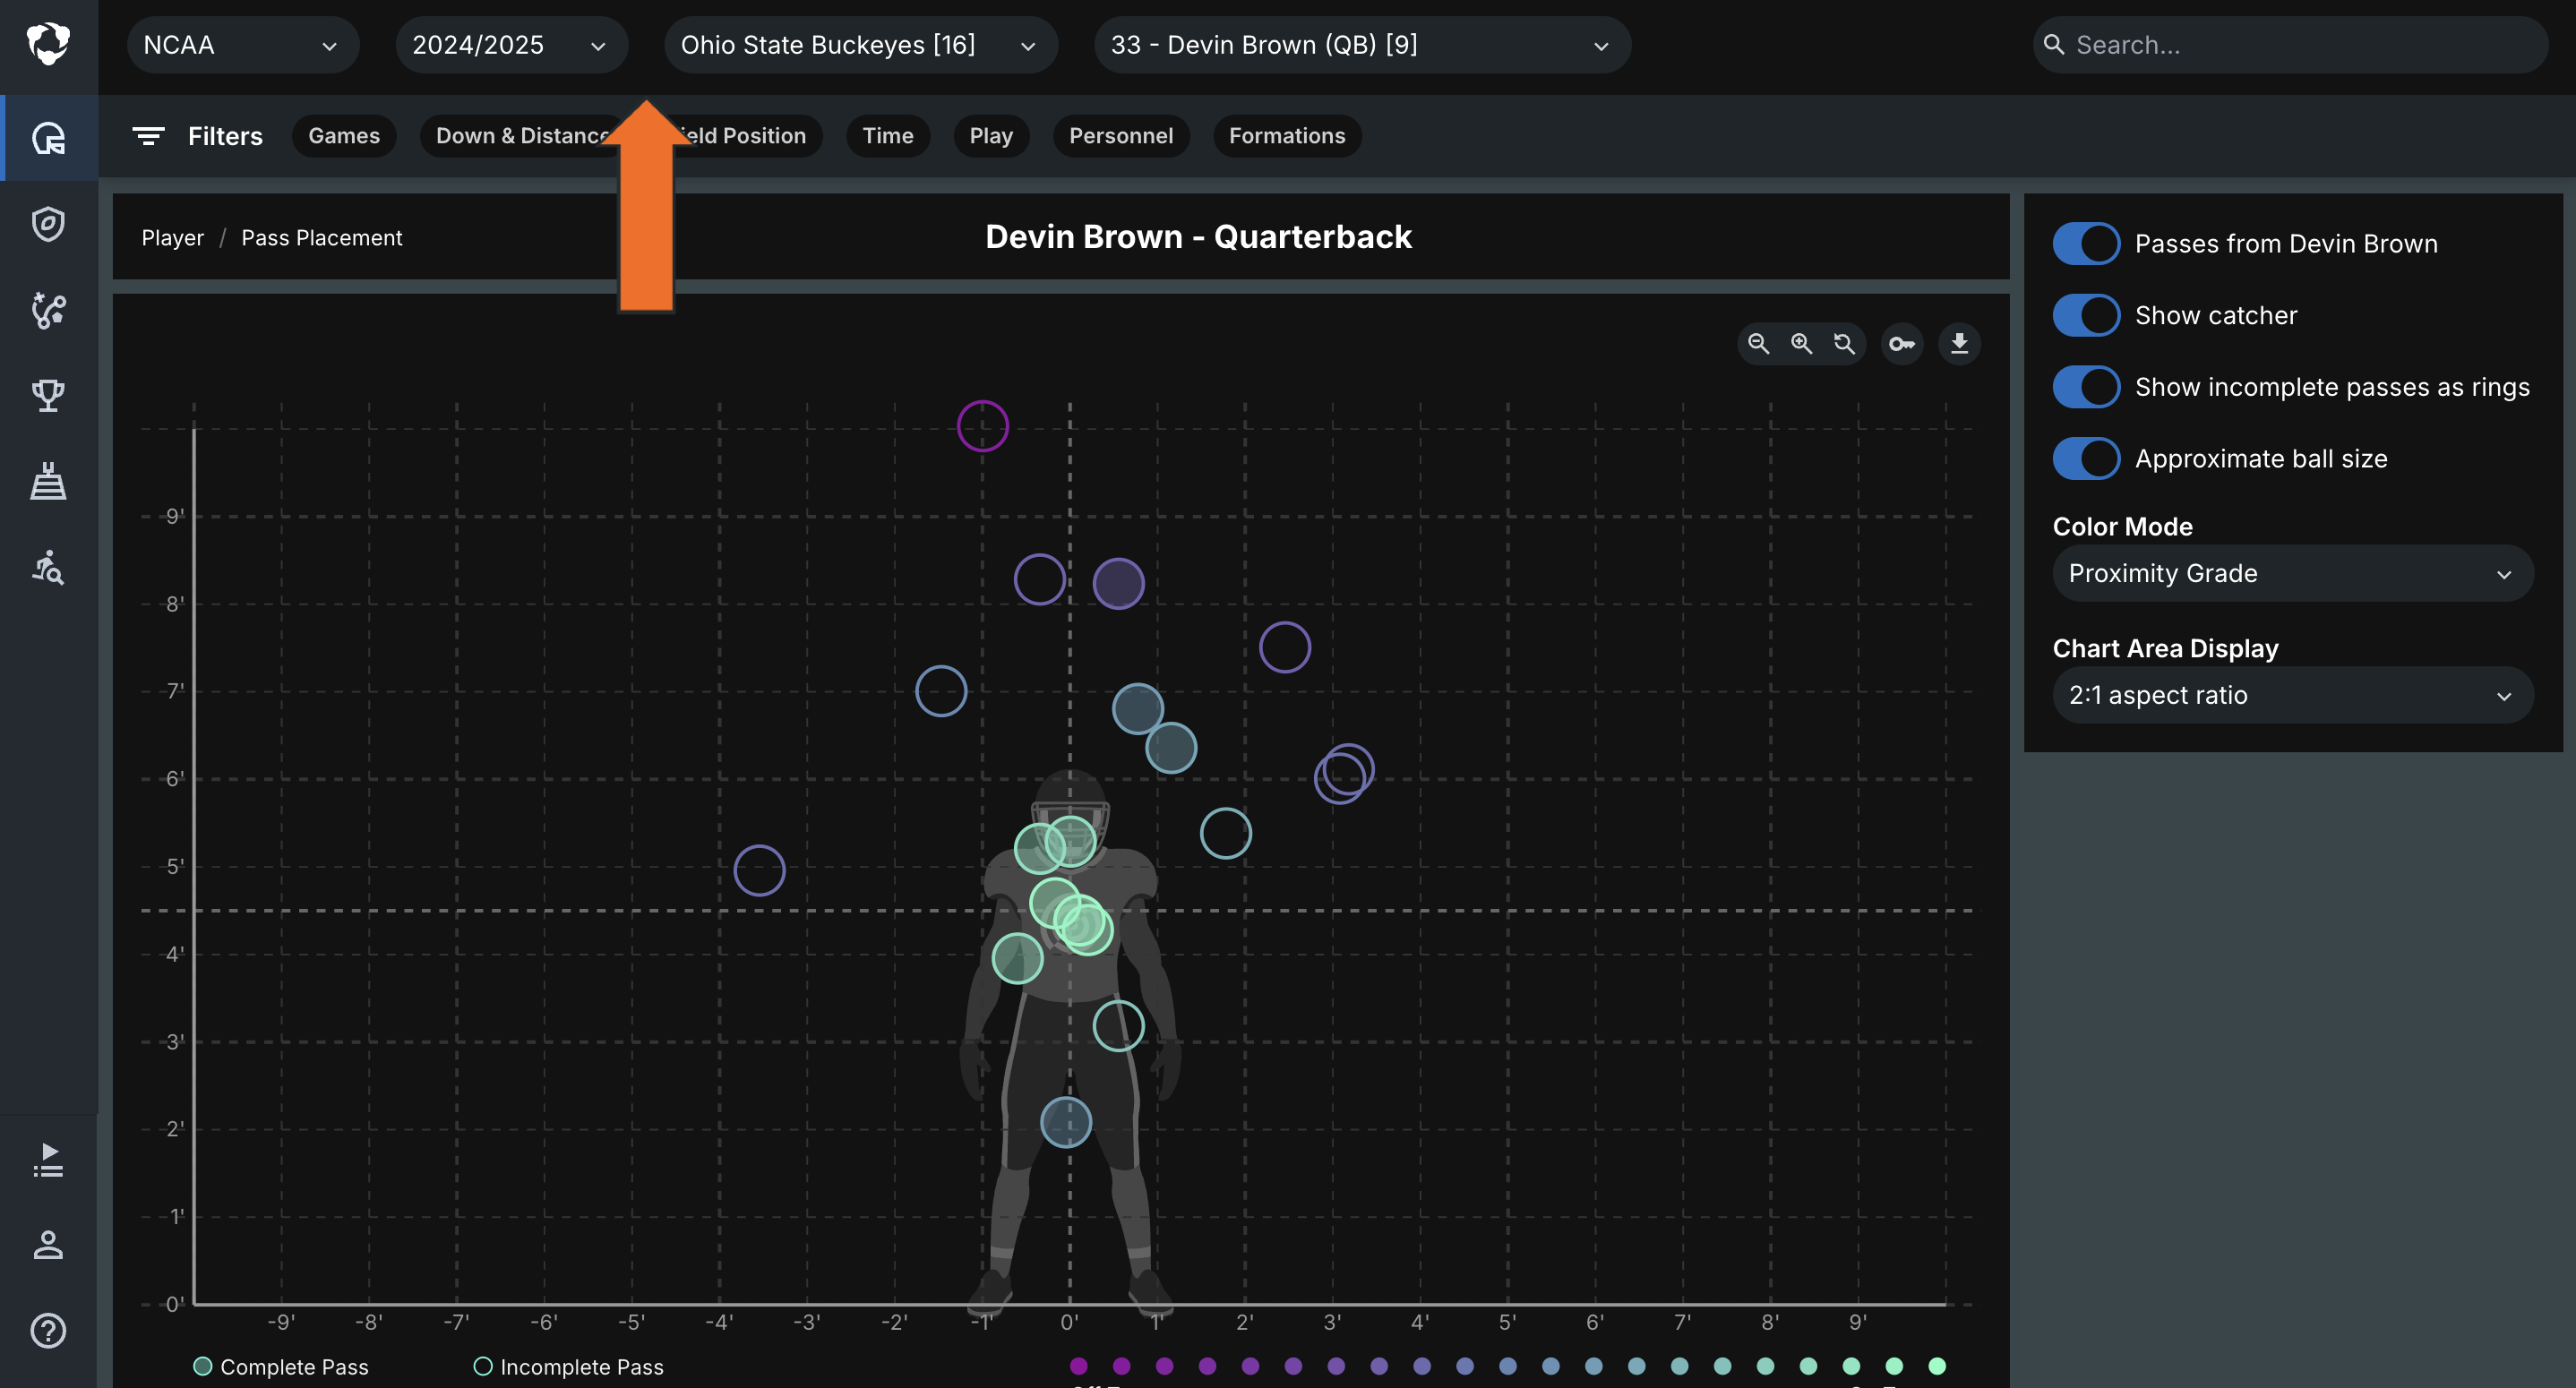Click the Filters icon with lines
Image resolution: width=2576 pixels, height=1388 pixels.
pos(148,136)
